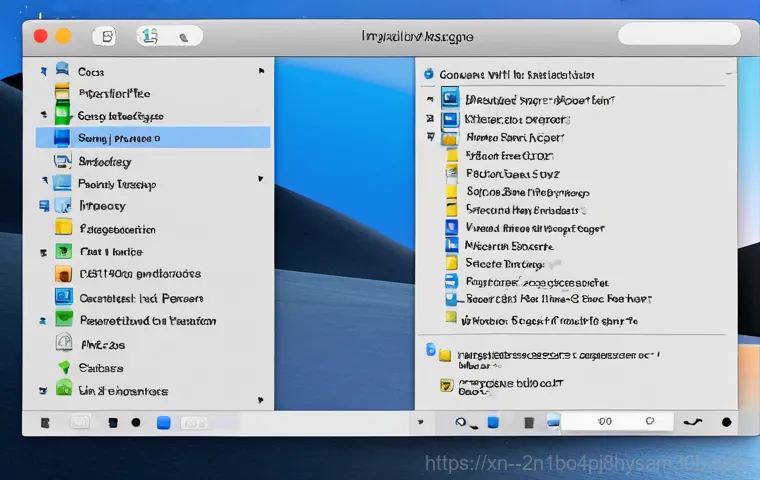Image resolution: width=760 pixels, height=480 pixels.
Task: Open the small dropdown arrow in the bottom bar center
Action: (x=421, y=422)
